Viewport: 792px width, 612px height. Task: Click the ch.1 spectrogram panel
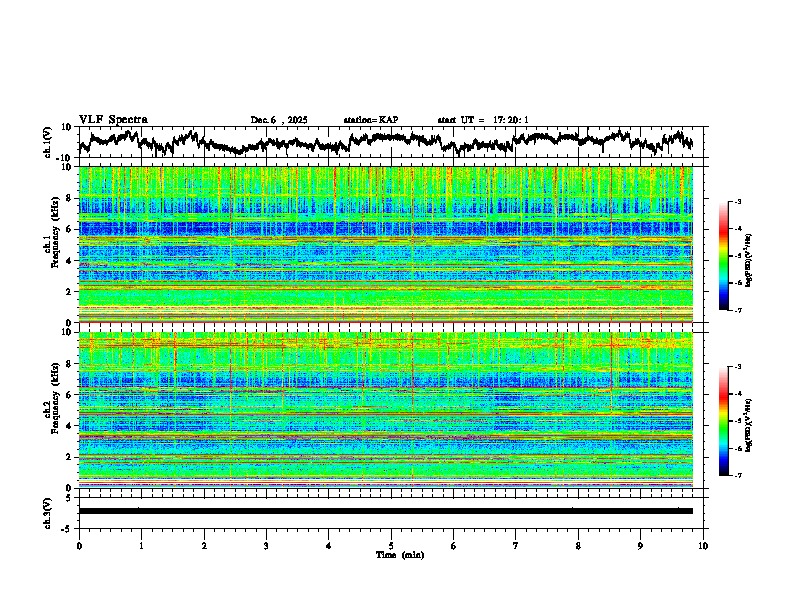386,244
